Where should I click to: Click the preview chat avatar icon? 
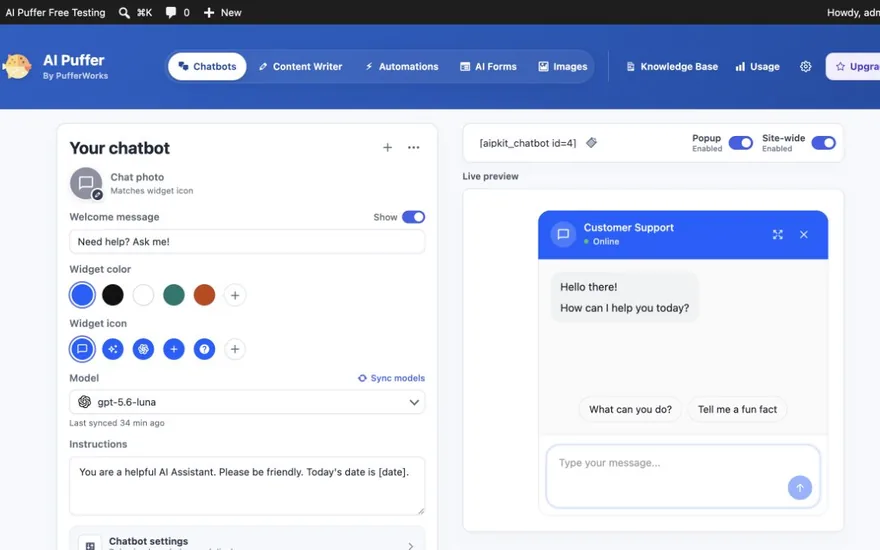tap(563, 234)
